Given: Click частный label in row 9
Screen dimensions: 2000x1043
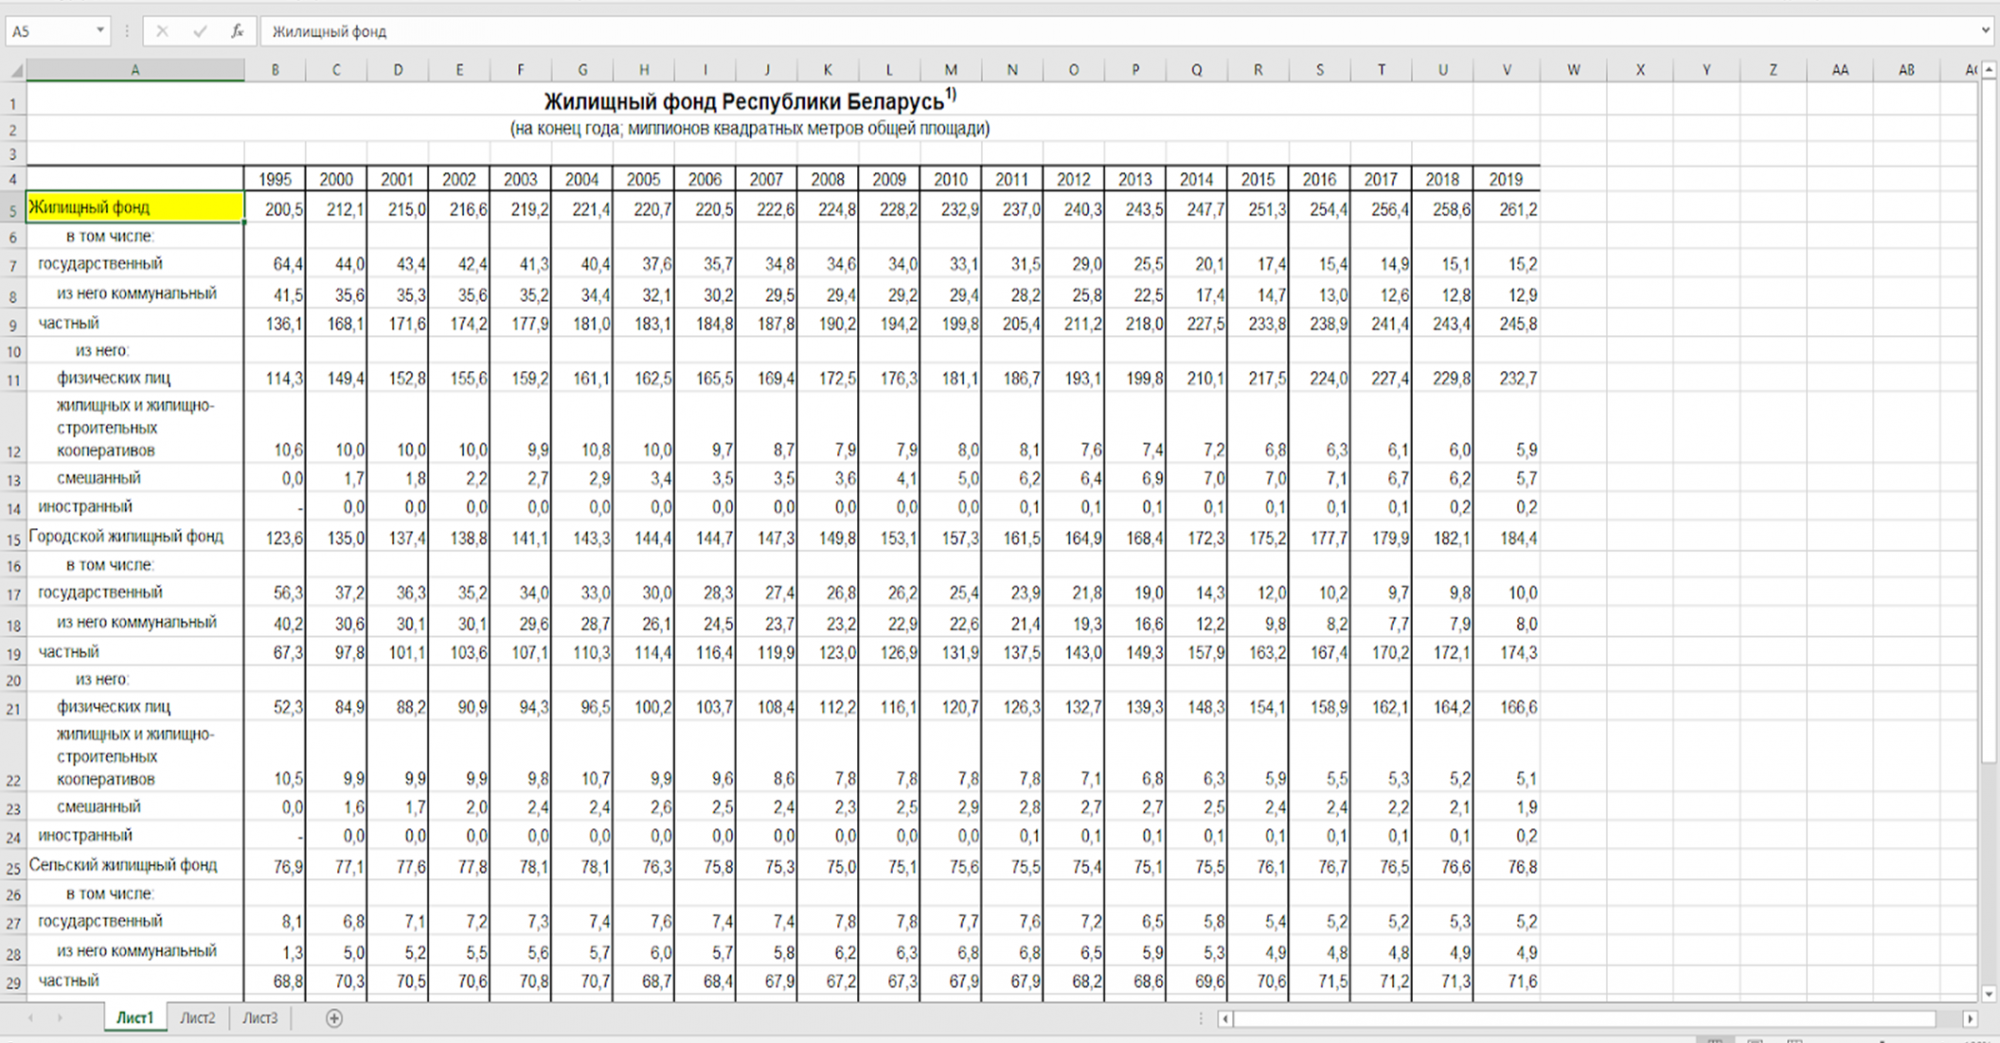Looking at the screenshot, I should coord(68,323).
